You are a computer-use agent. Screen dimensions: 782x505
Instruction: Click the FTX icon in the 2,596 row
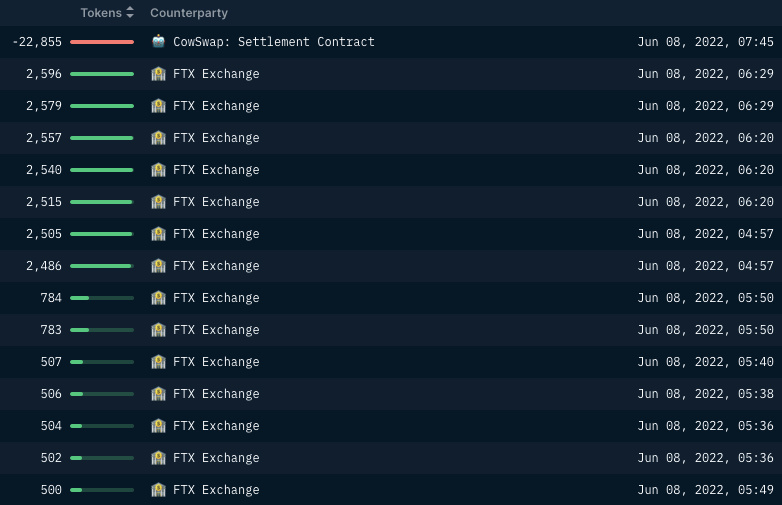[158, 74]
